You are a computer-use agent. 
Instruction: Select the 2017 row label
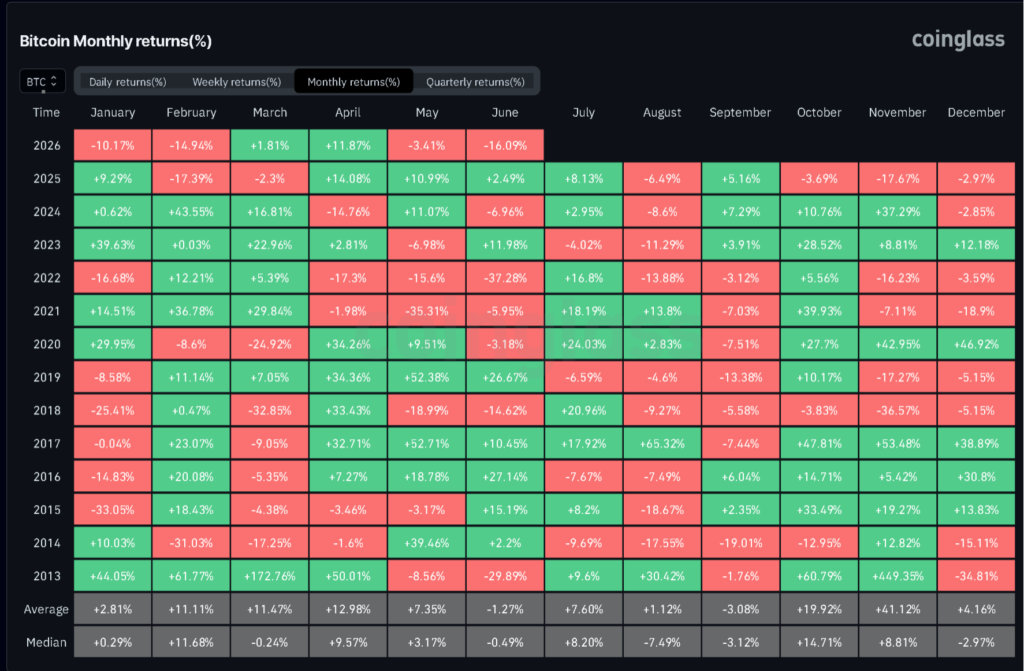tap(47, 444)
